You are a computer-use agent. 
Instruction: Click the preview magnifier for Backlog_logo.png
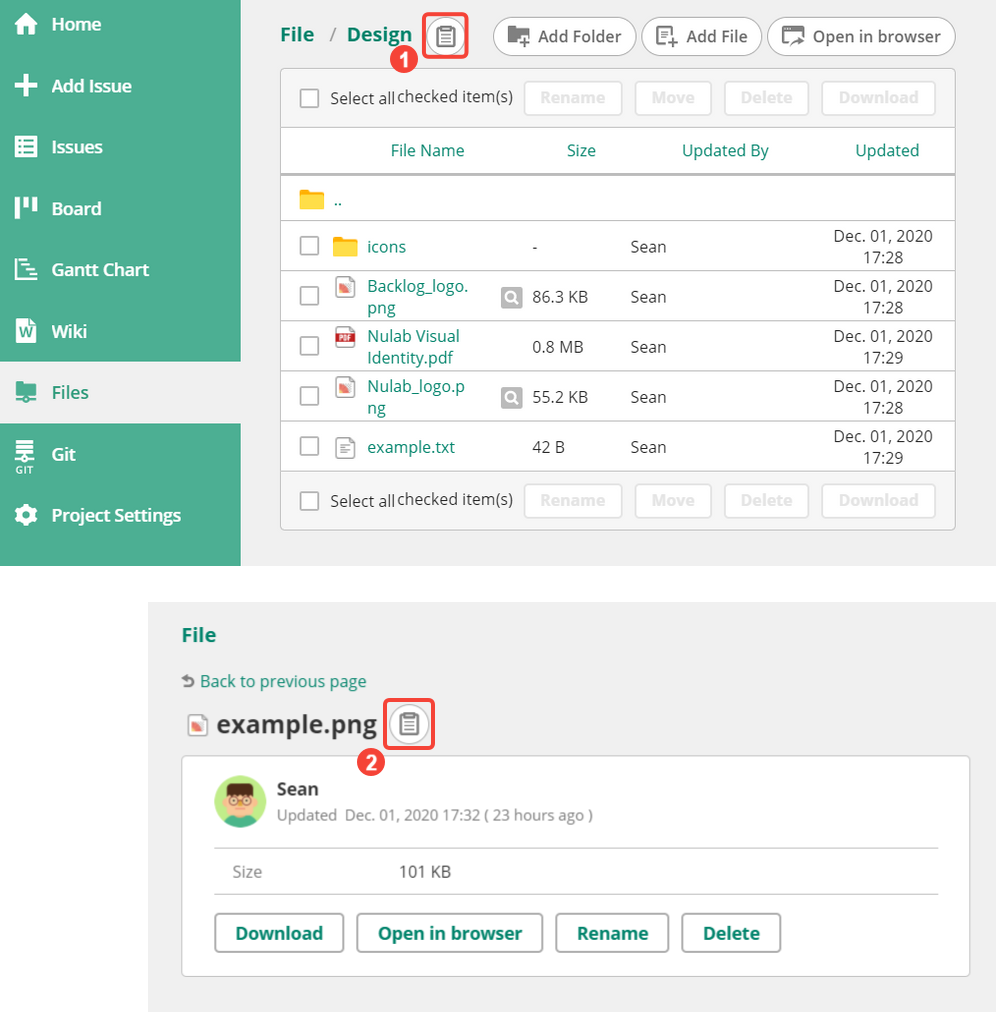511,297
